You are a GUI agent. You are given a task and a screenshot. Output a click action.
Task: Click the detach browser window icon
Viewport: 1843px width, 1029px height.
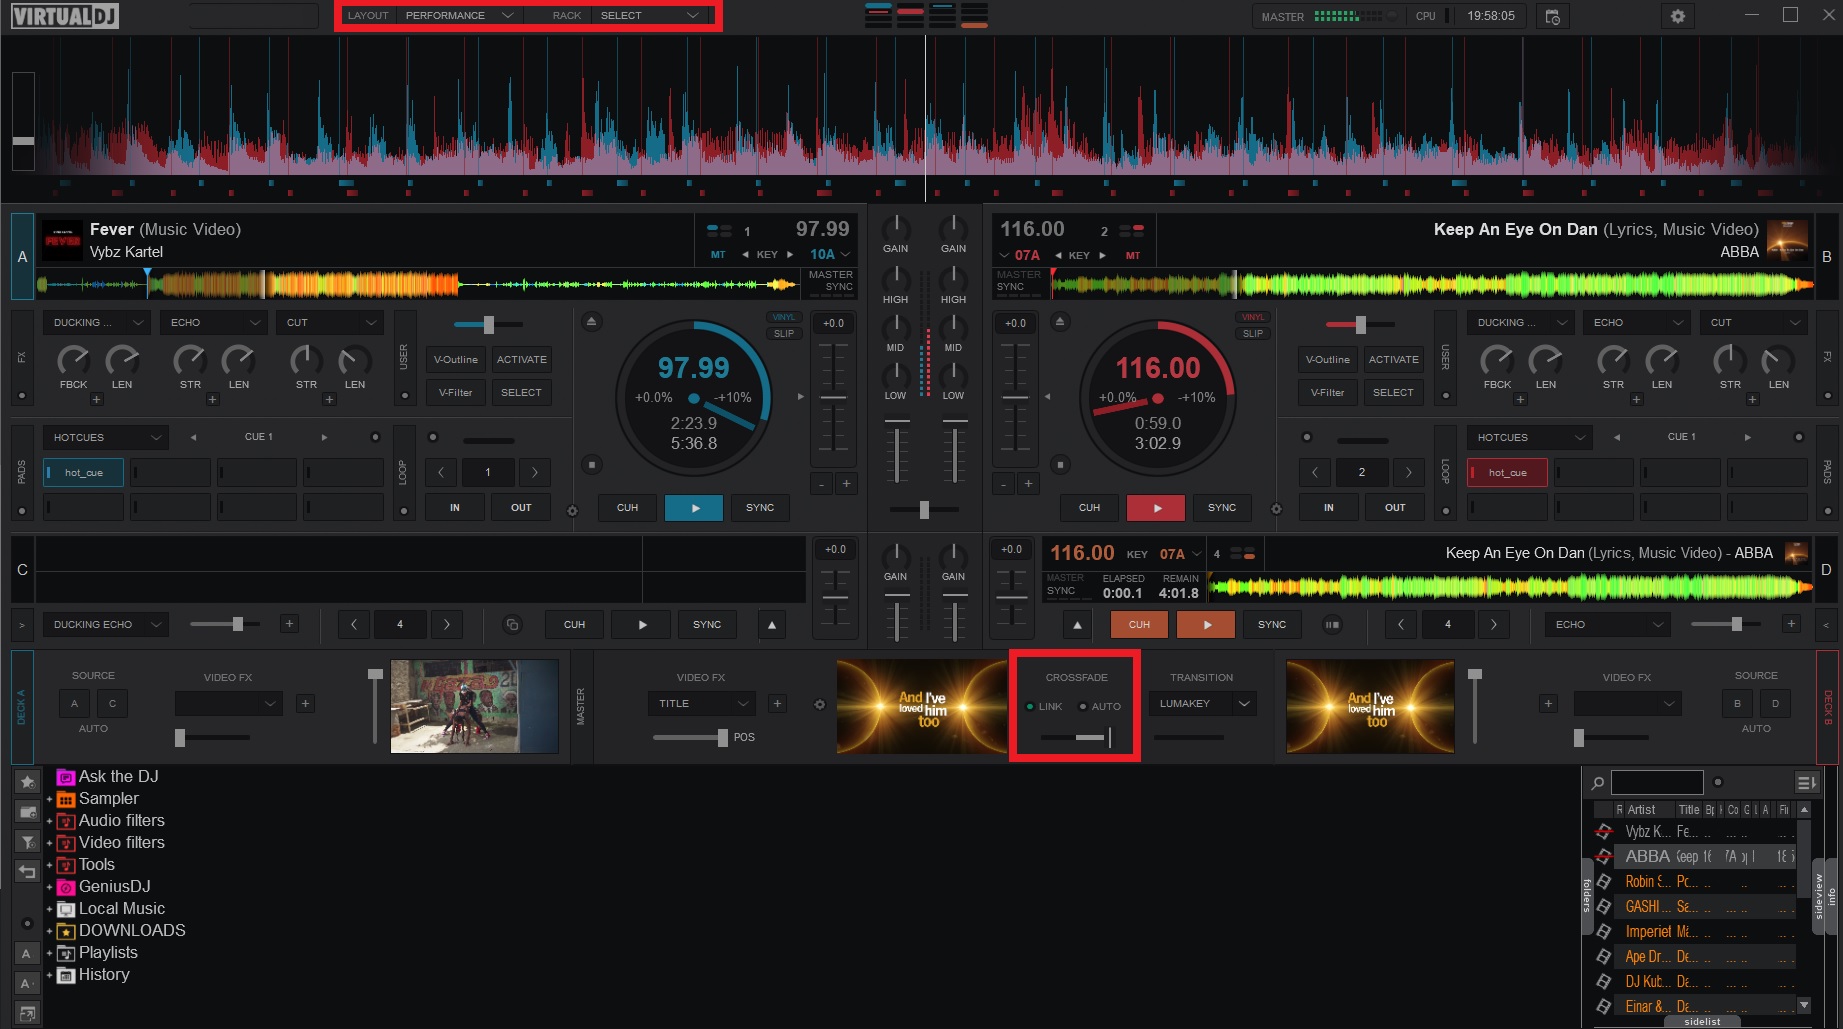point(28,1013)
